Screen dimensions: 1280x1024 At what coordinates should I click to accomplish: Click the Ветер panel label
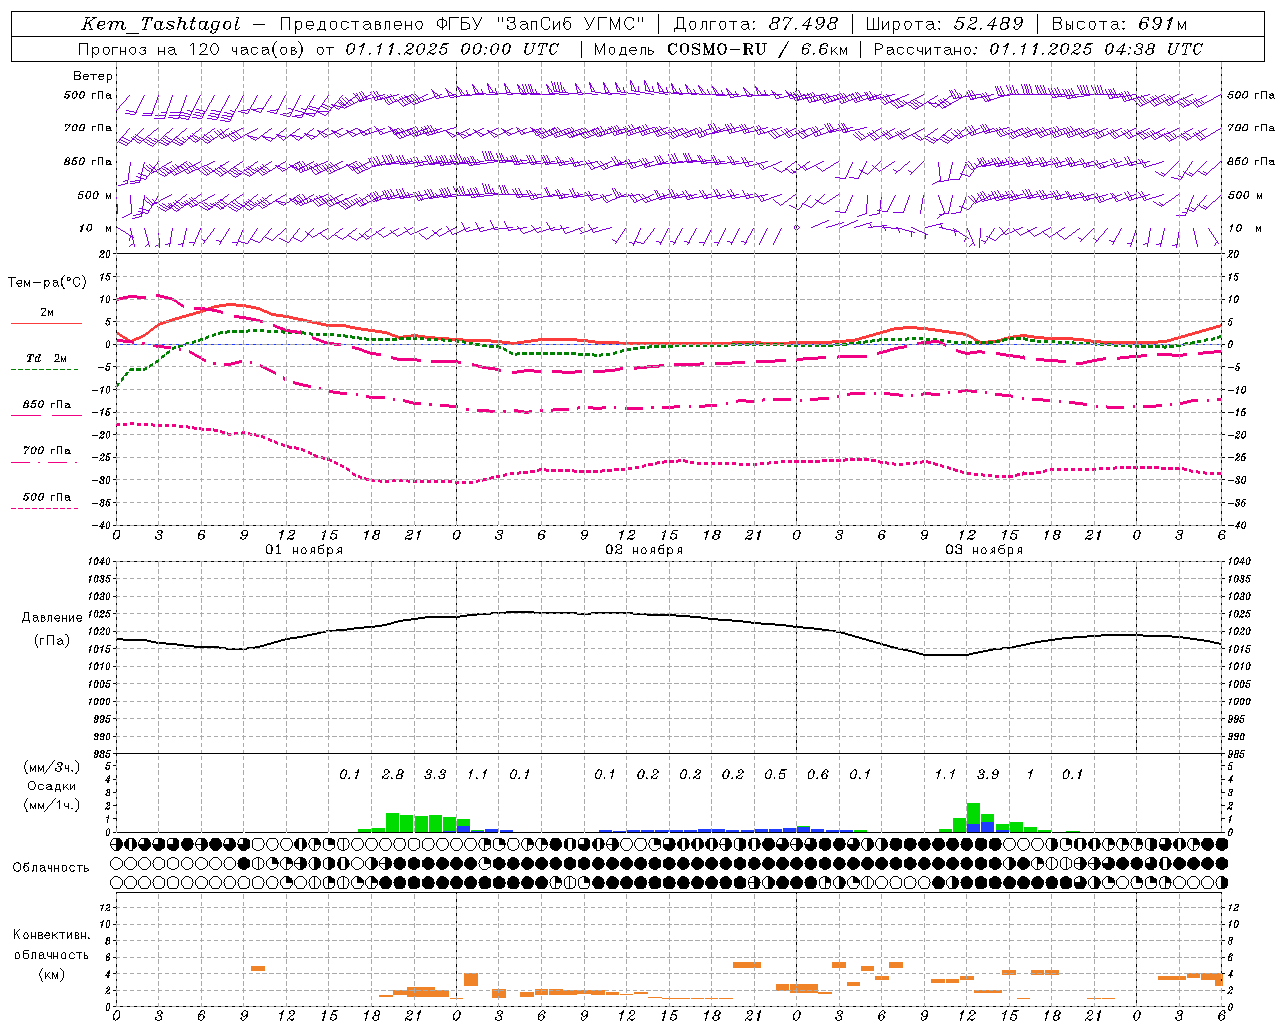(93, 76)
